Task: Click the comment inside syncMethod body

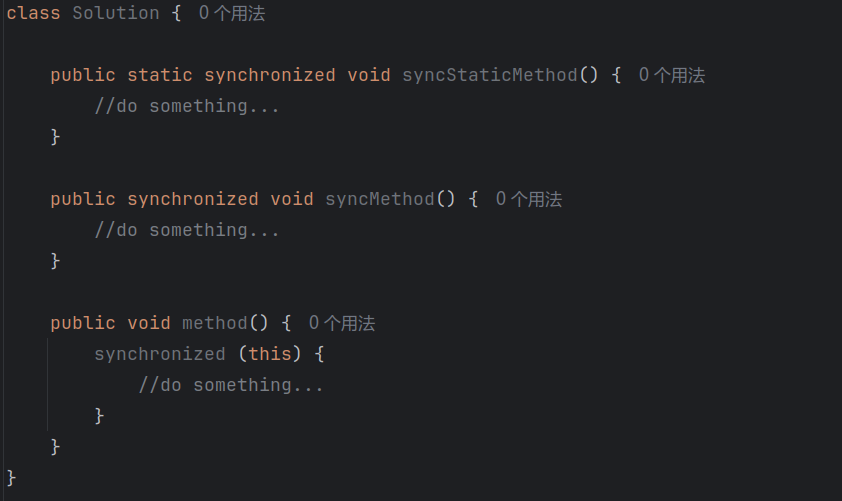Action: click(x=187, y=230)
